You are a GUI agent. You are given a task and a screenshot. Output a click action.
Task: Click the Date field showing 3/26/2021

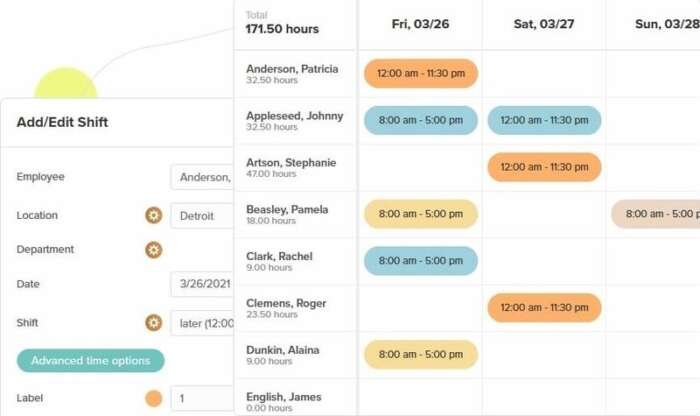tap(202, 284)
